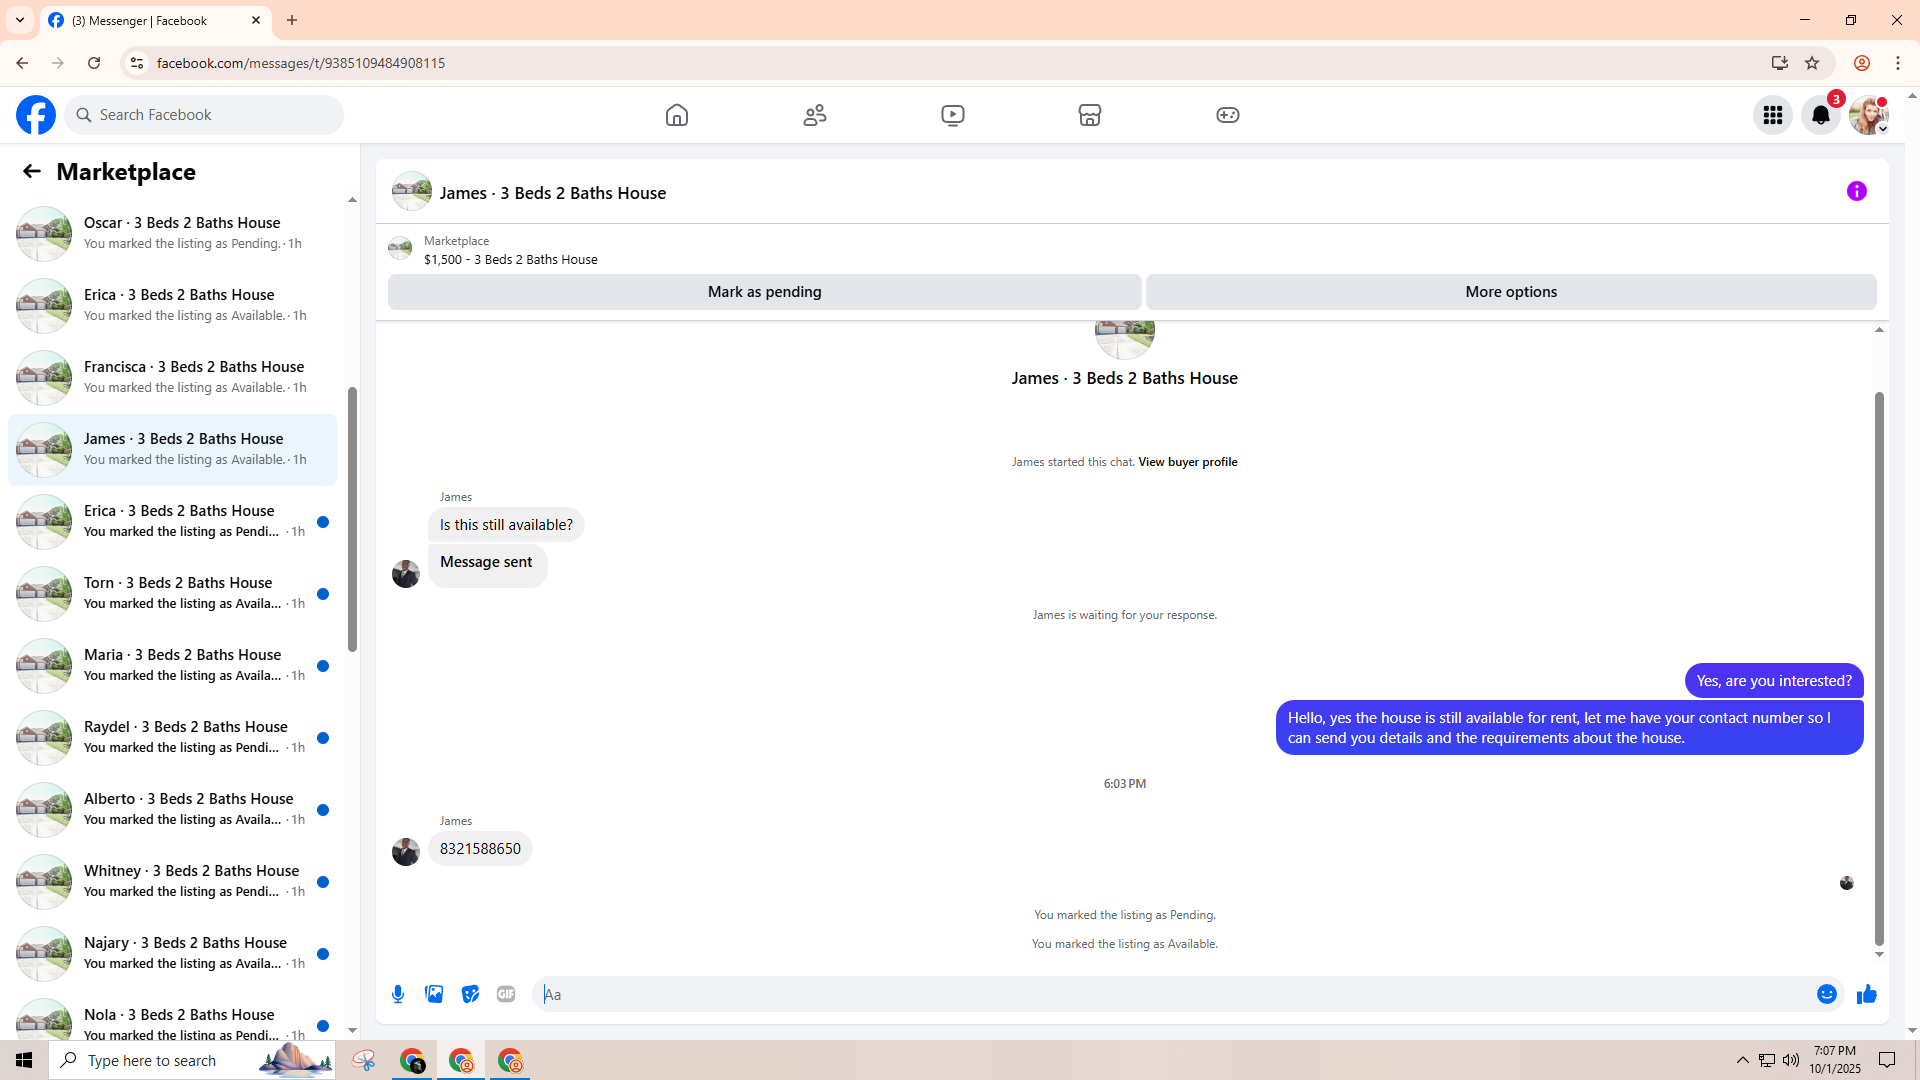This screenshot has height=1080, width=1920.
Task: Open Oscar's 3 Beds 2 Baths chat
Action: click(172, 233)
